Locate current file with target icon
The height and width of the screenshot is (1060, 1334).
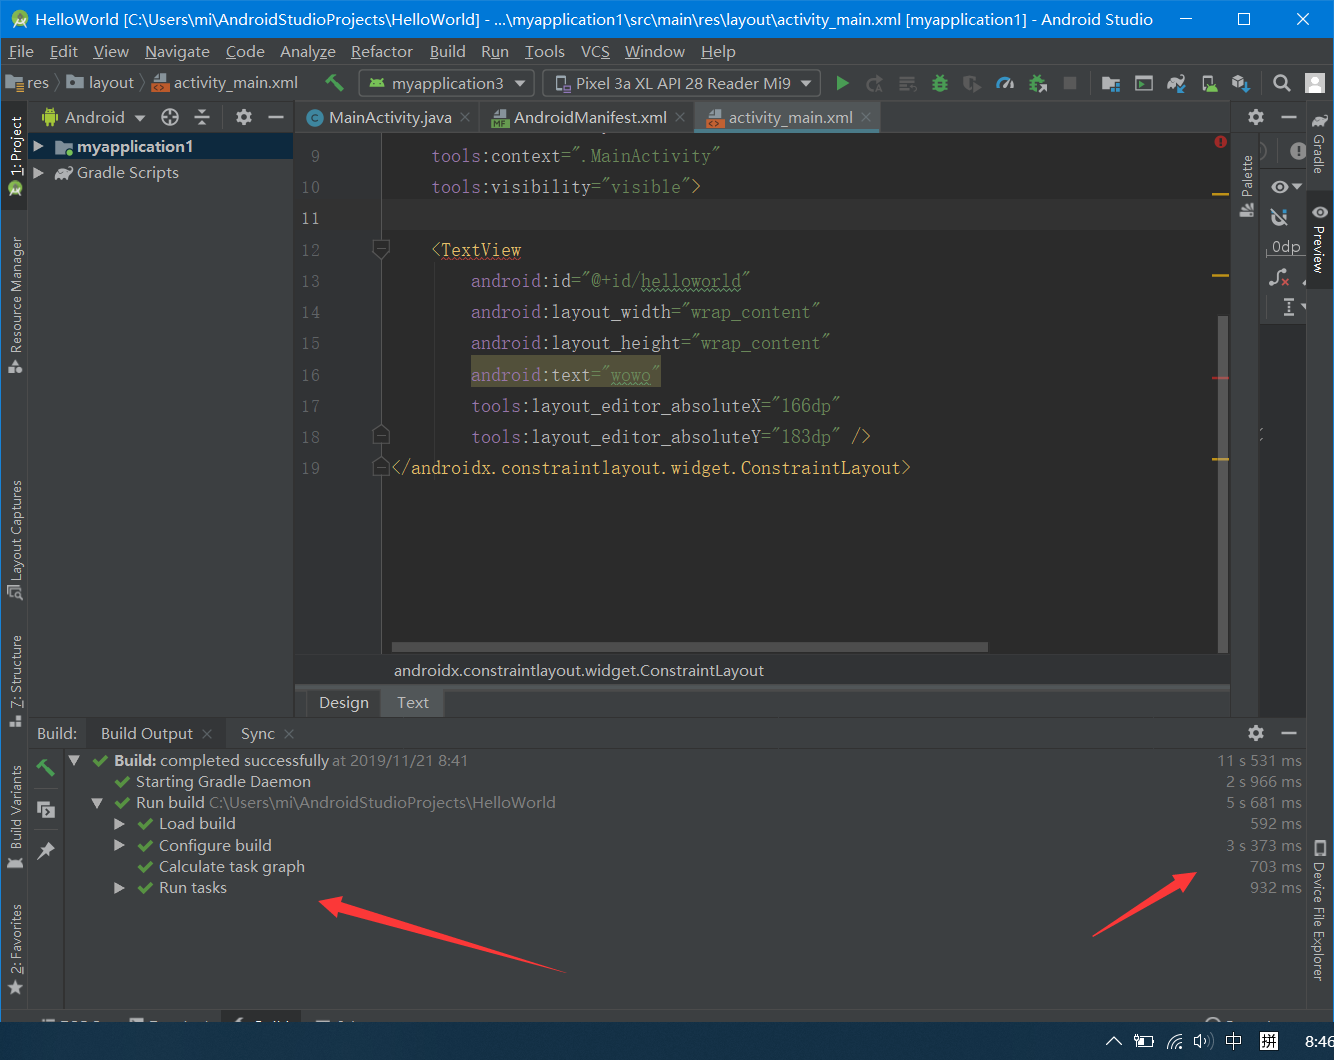click(x=170, y=117)
